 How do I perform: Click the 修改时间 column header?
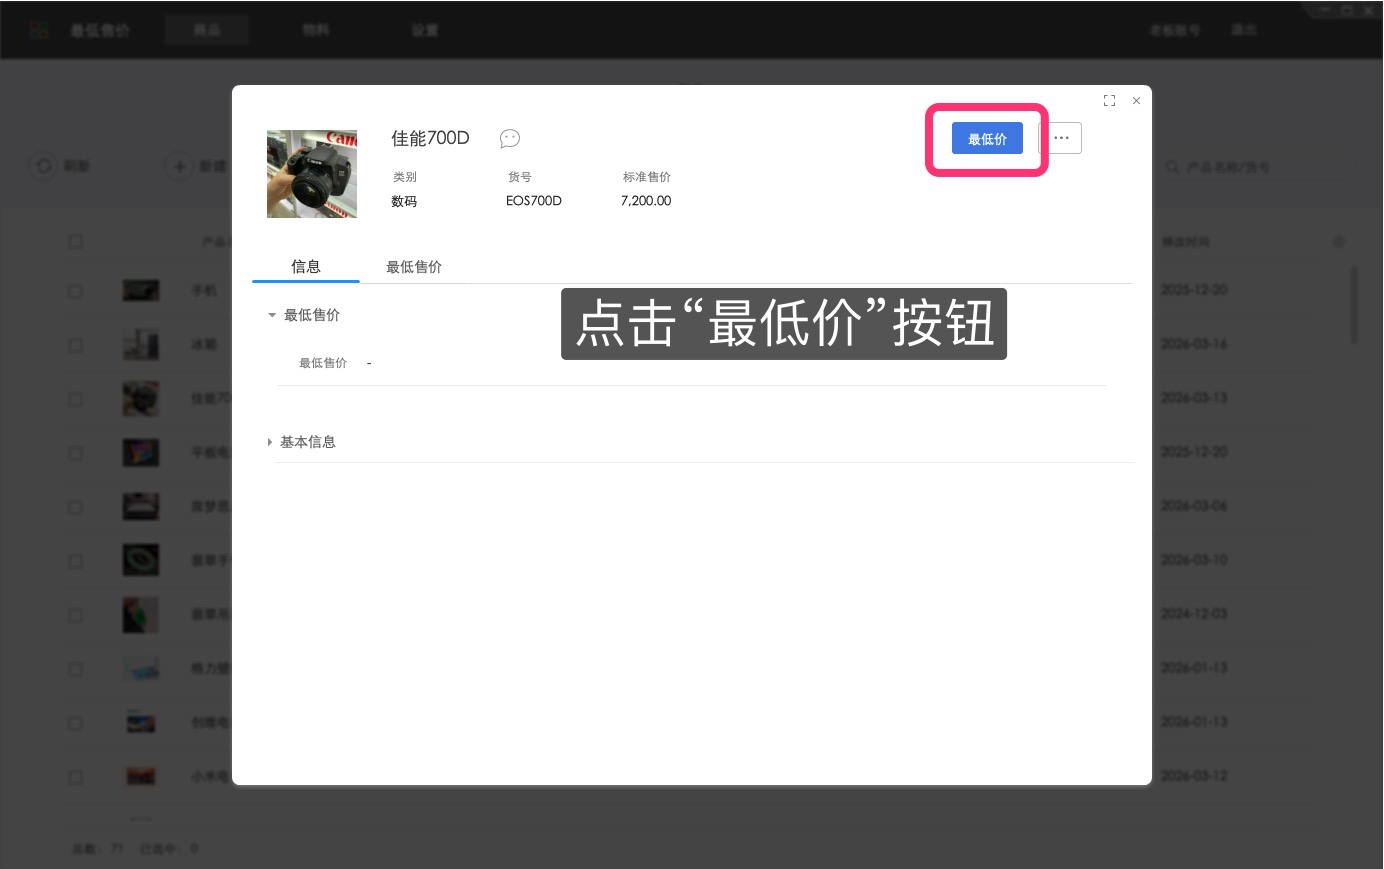(x=1186, y=242)
